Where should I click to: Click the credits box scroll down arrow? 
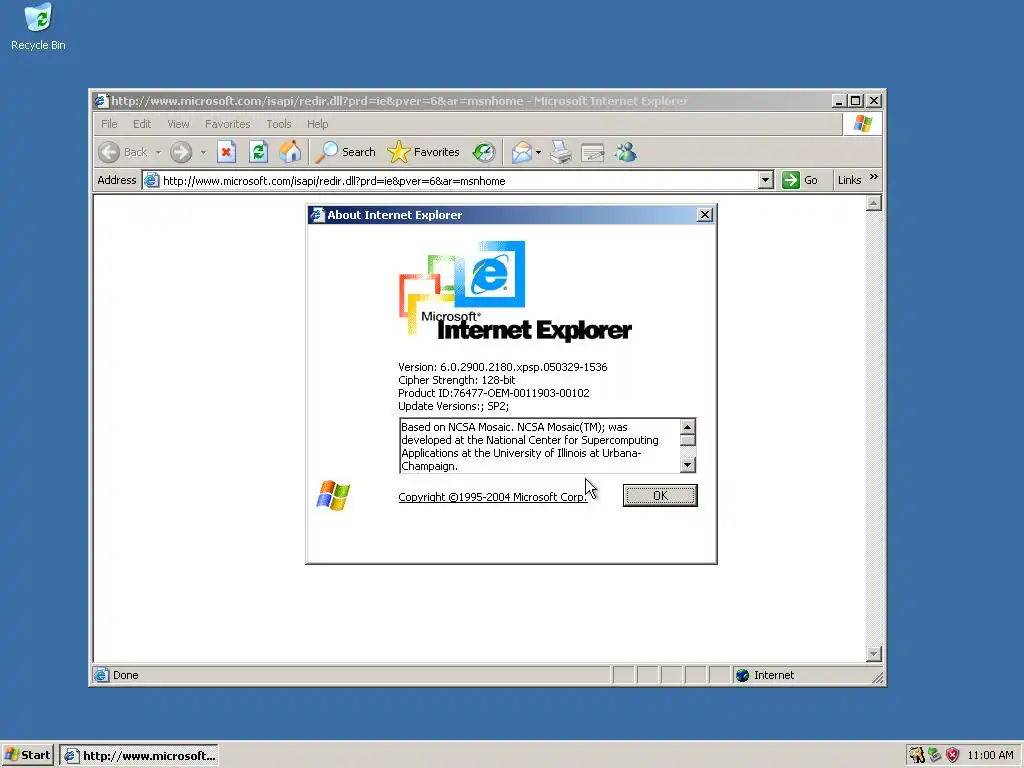click(687, 464)
